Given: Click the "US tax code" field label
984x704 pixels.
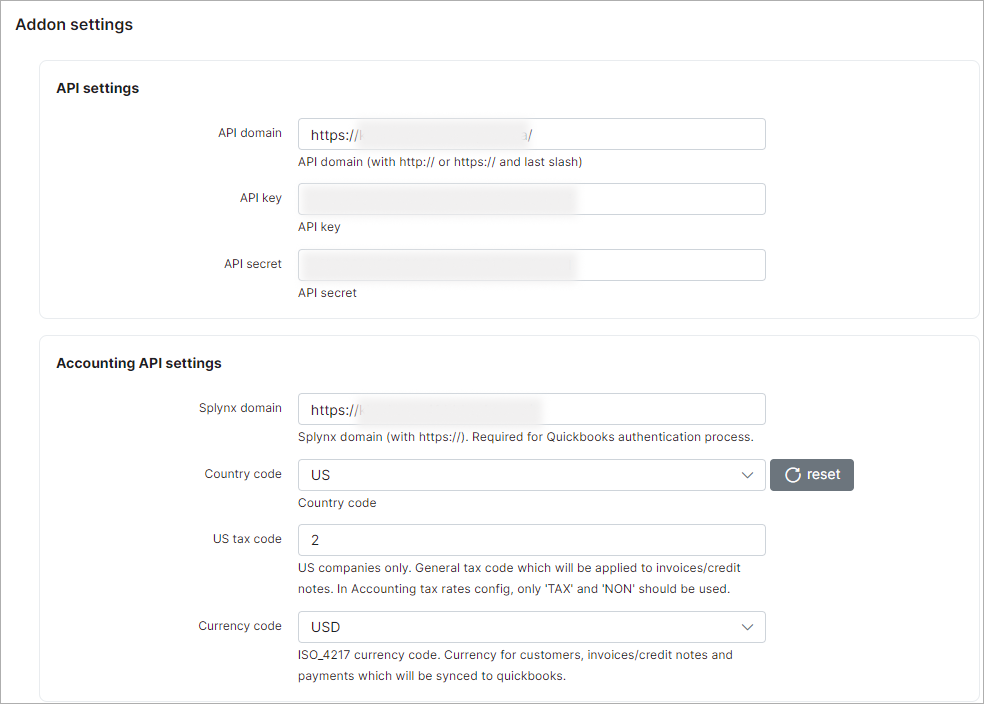Looking at the screenshot, I should pos(247,539).
